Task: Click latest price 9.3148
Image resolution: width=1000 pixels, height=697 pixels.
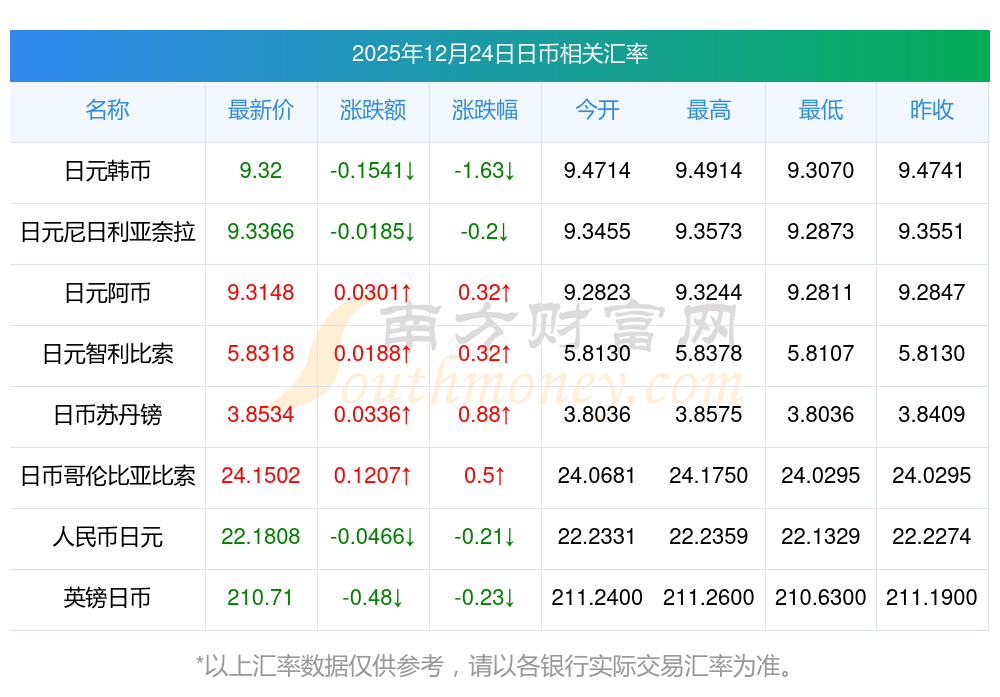Action: click(x=260, y=293)
